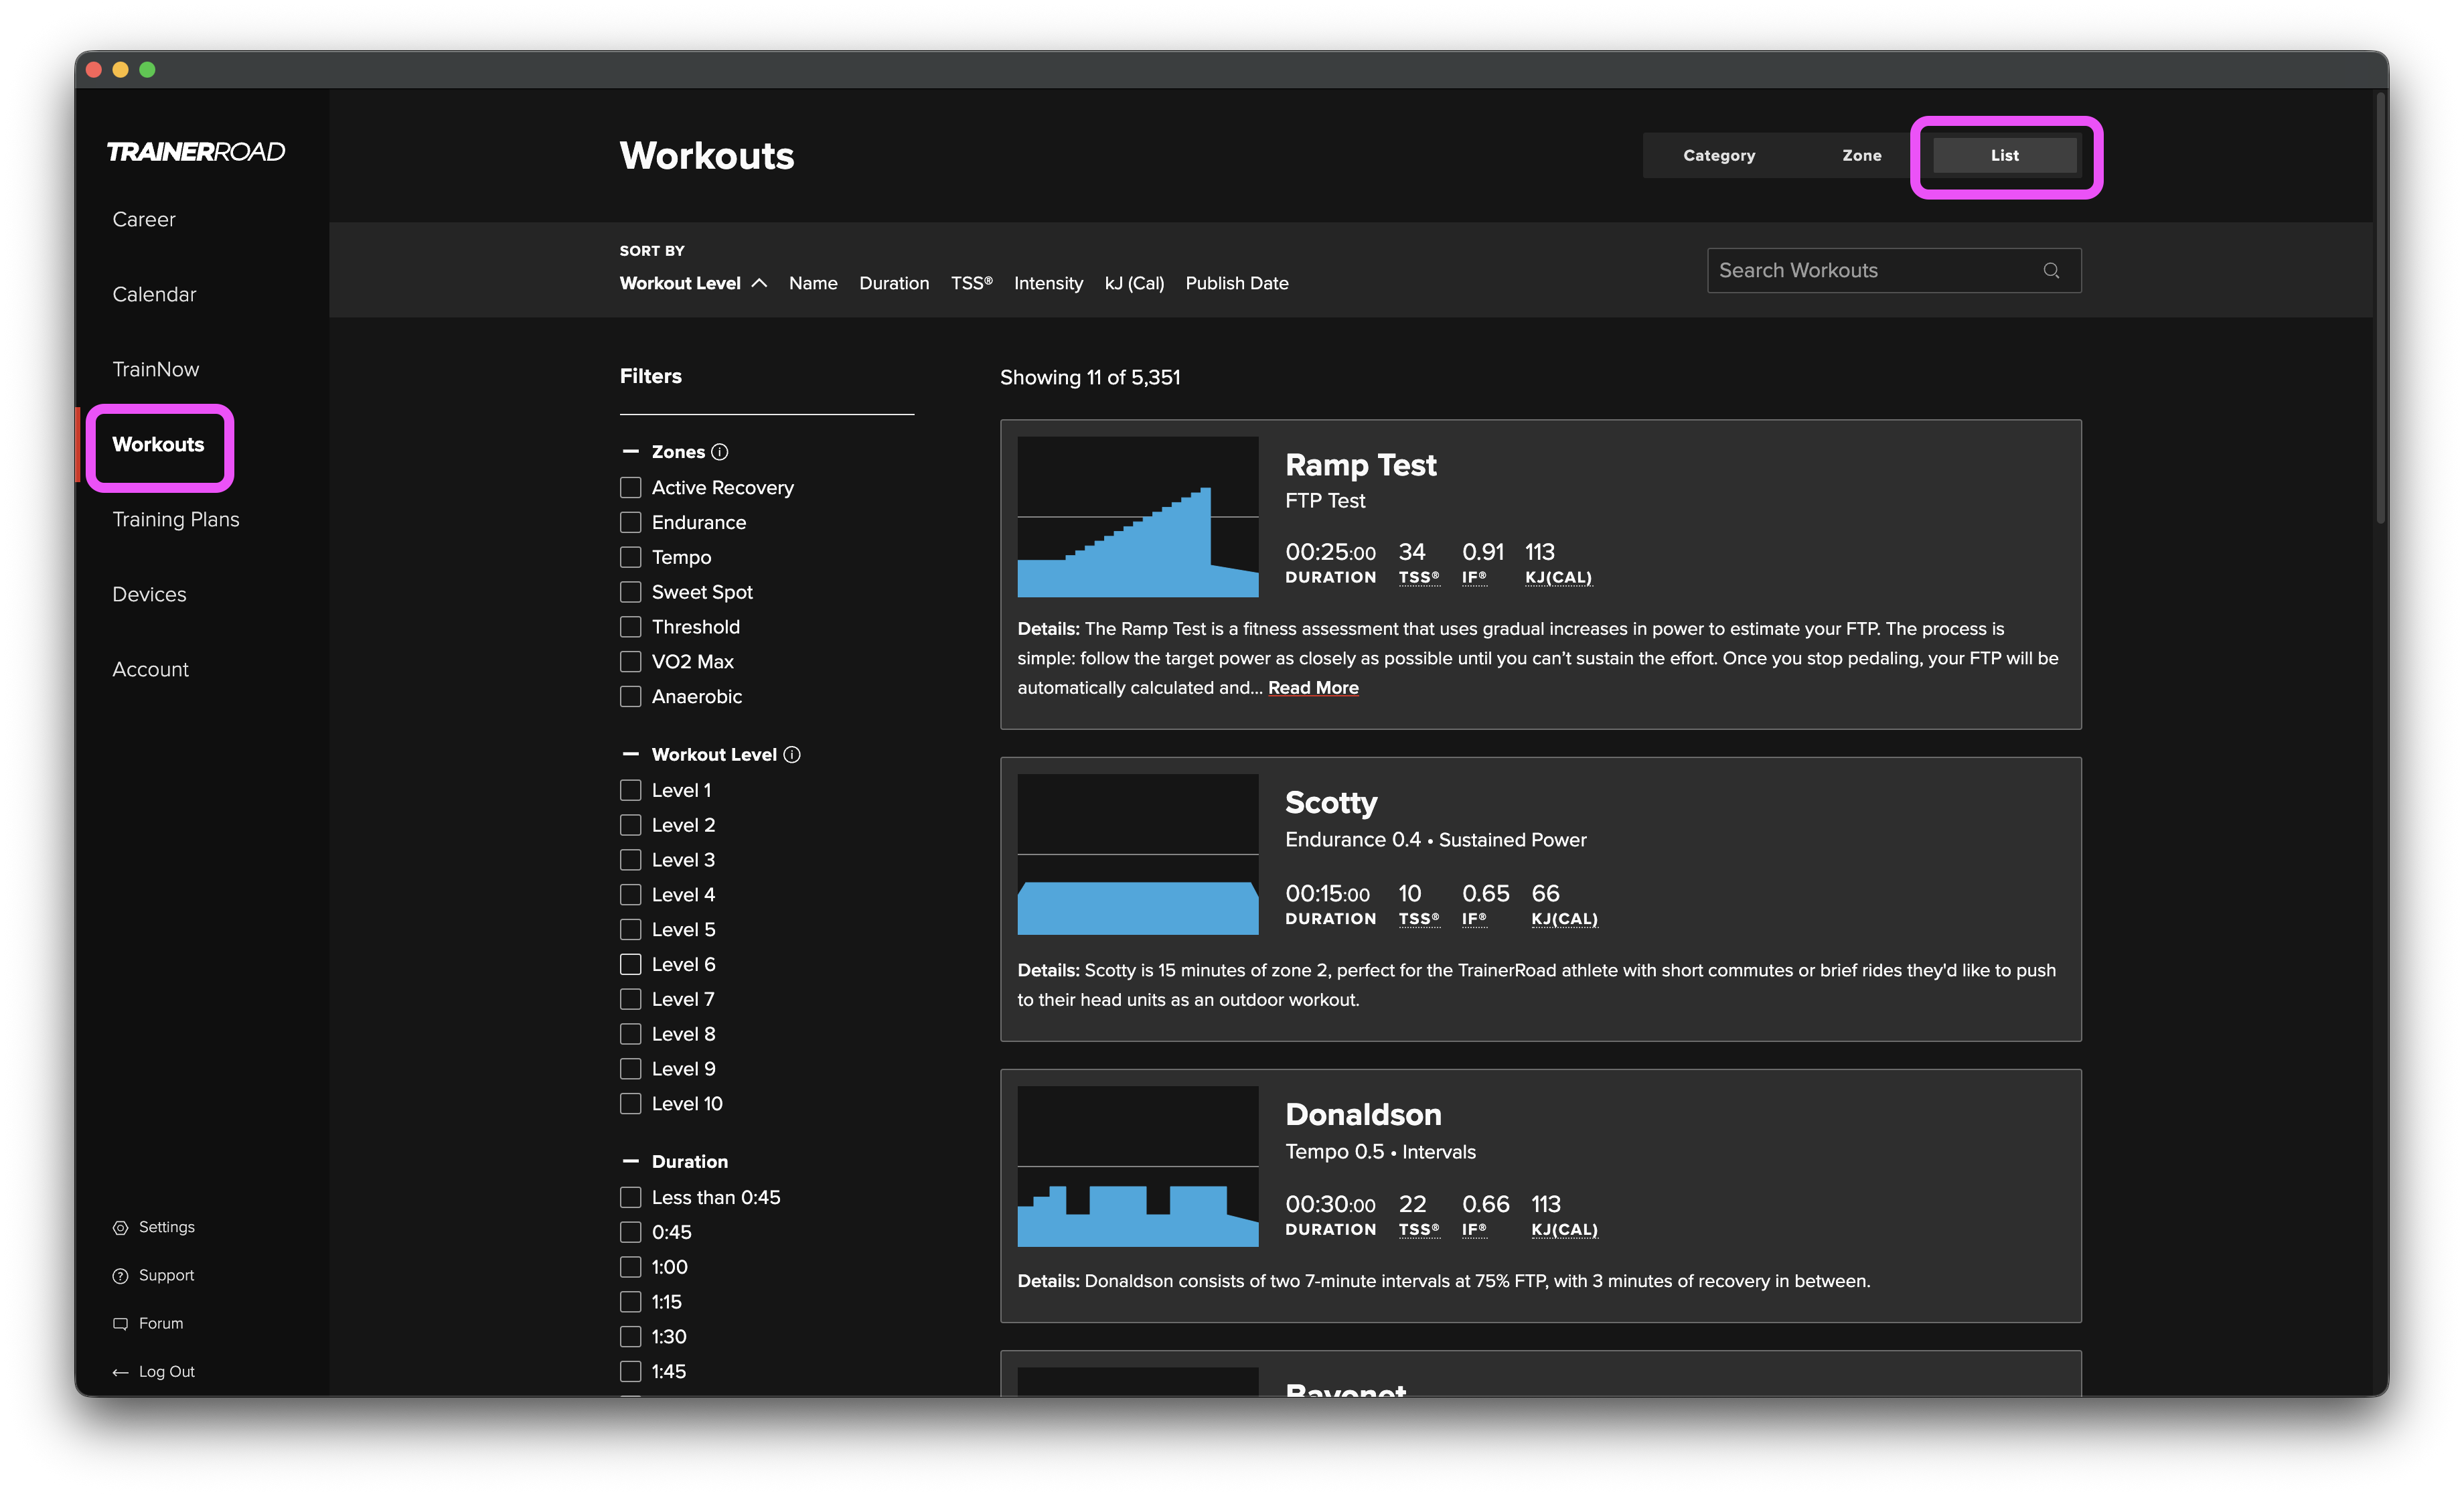Open Account in the sidebar
2464x1496 pixels.
[150, 669]
